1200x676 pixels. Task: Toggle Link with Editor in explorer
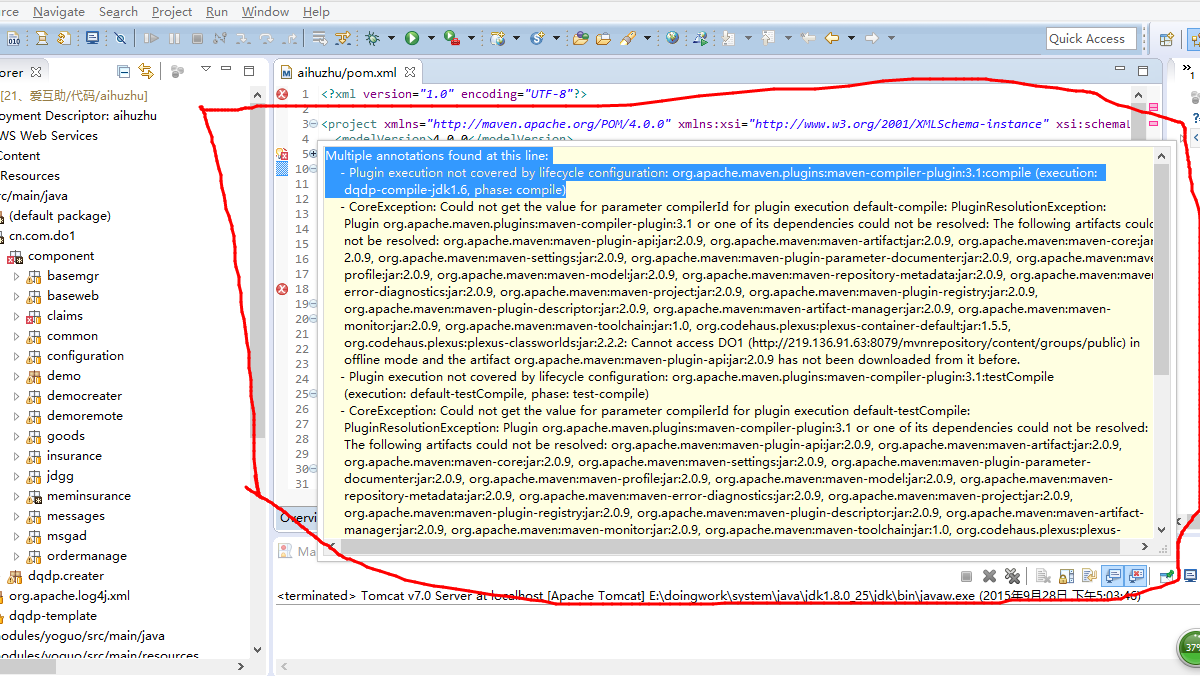click(x=147, y=72)
